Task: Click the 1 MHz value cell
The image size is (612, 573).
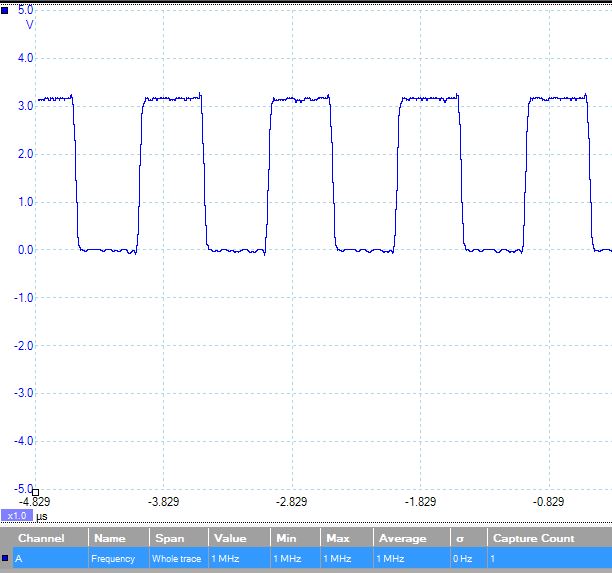Action: pos(225,559)
